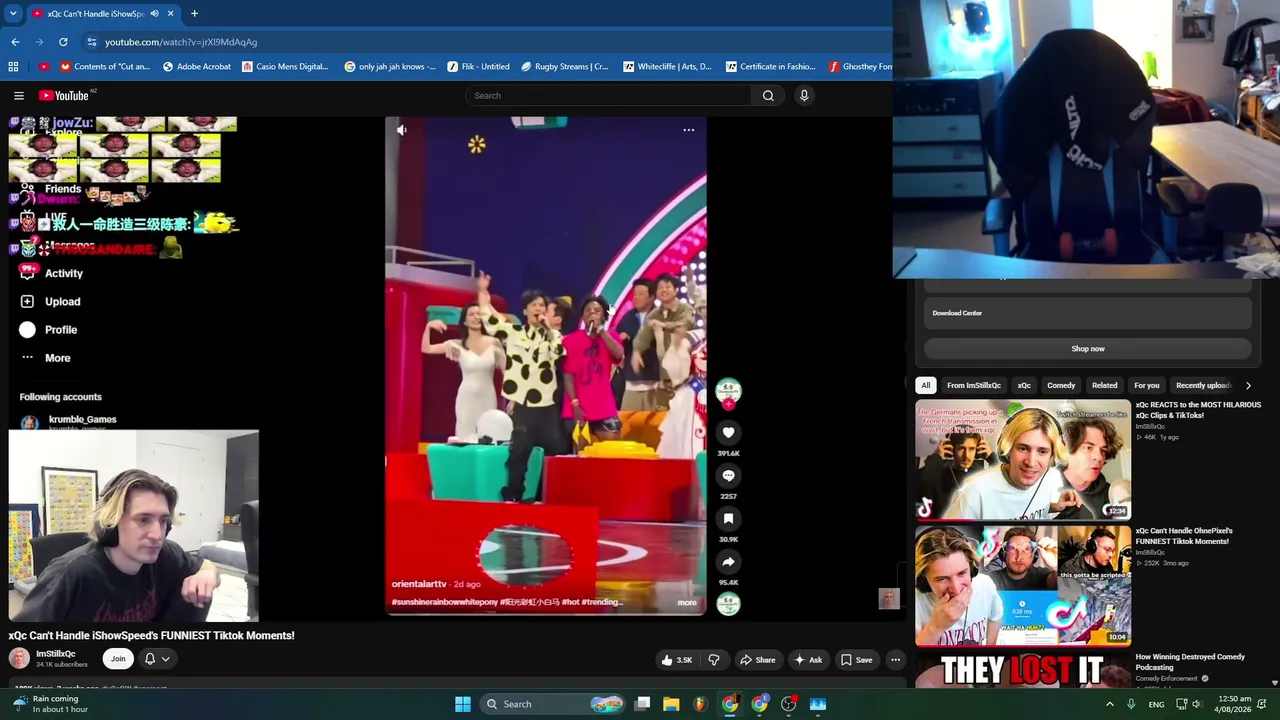Click the YouTube search magnifier button
Viewport: 1280px width, 720px height.
768,95
